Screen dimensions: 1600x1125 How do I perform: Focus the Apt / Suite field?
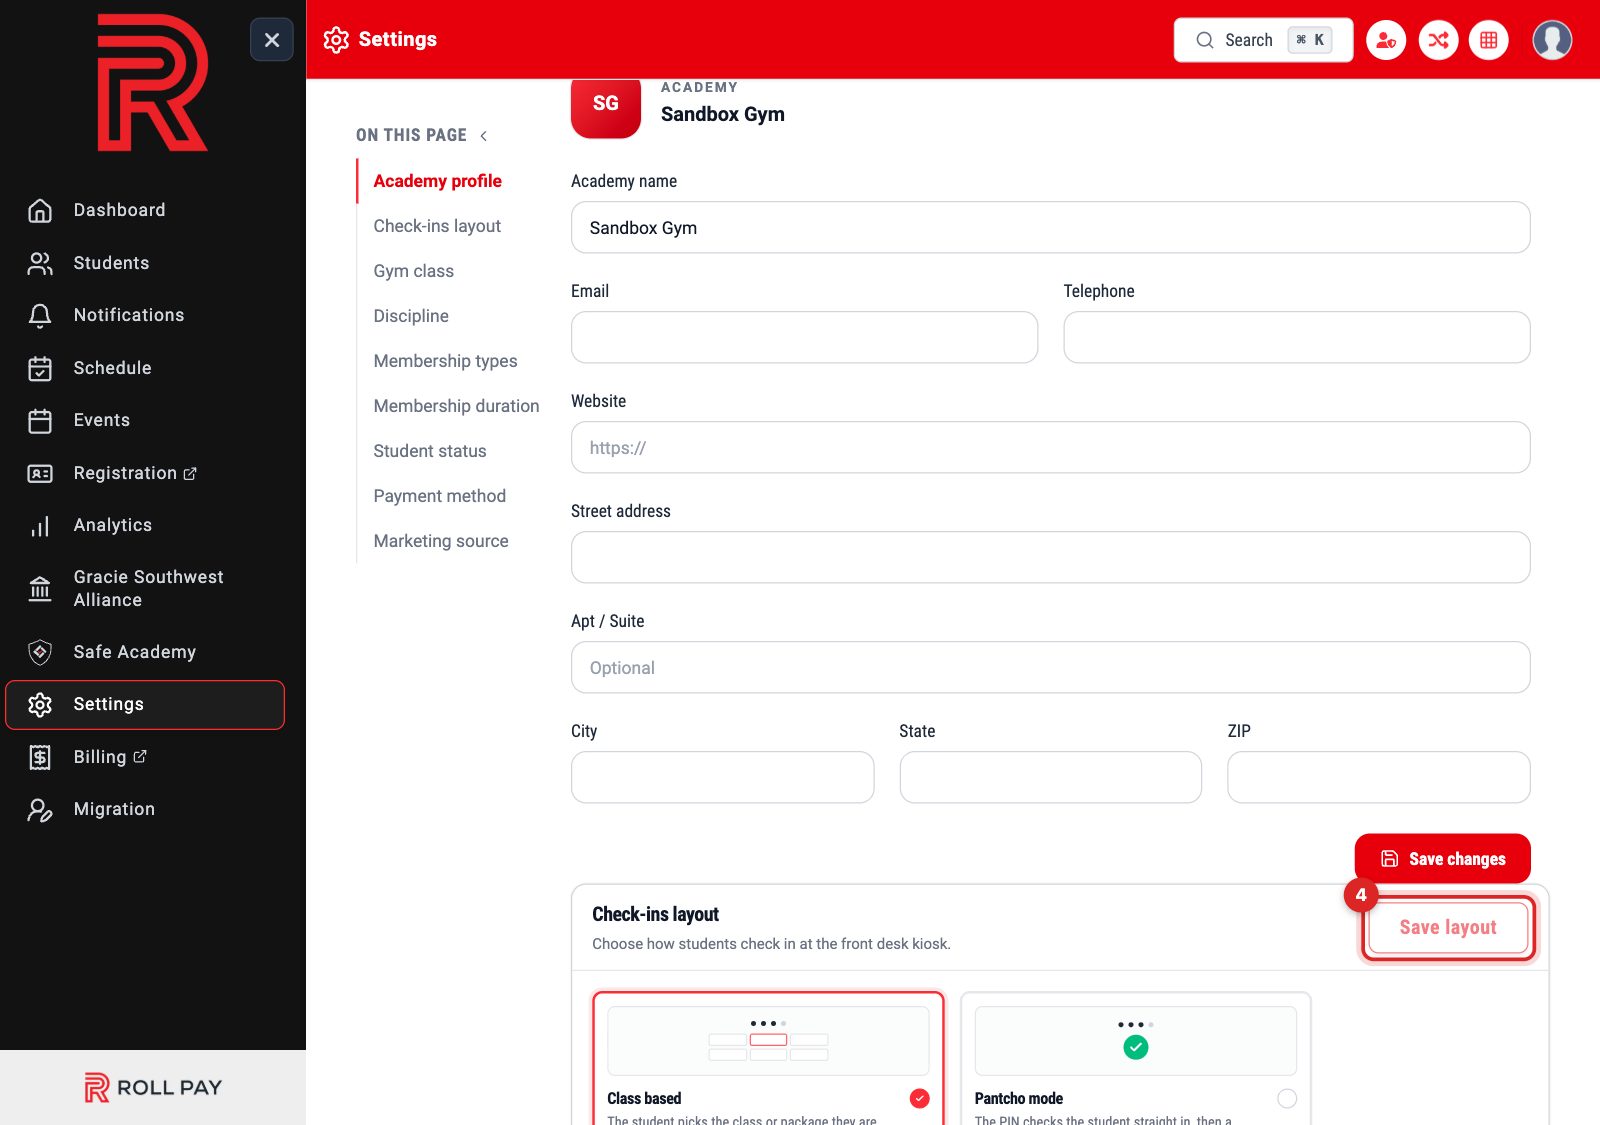click(1050, 667)
